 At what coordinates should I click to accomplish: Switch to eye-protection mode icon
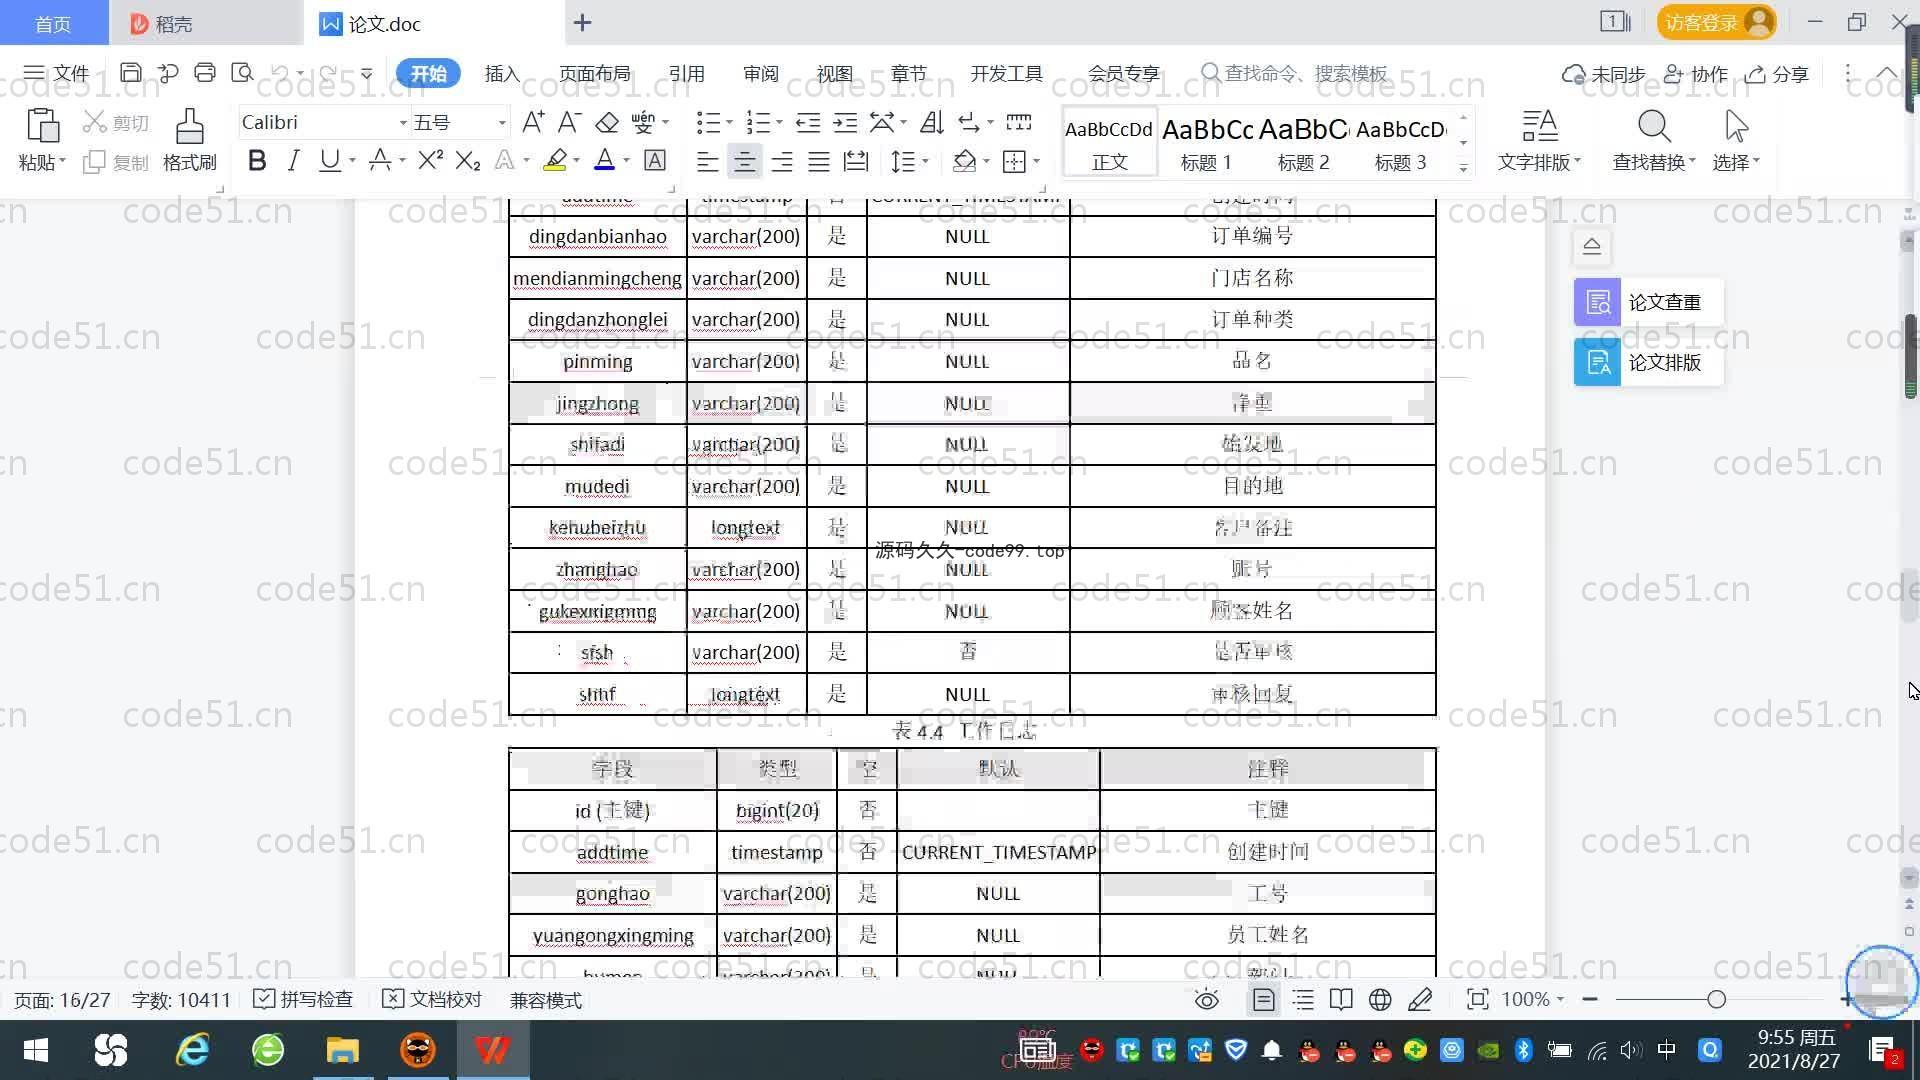click(x=1207, y=999)
